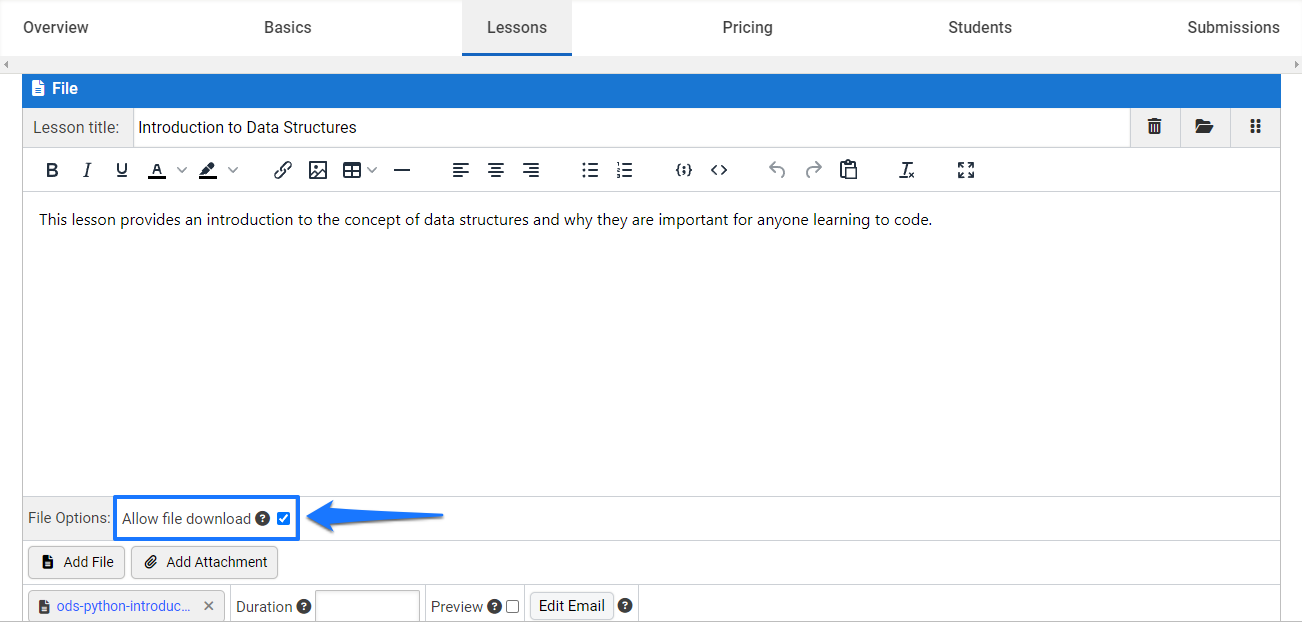
Task: Paste from the clipboard icon
Action: [x=848, y=170]
